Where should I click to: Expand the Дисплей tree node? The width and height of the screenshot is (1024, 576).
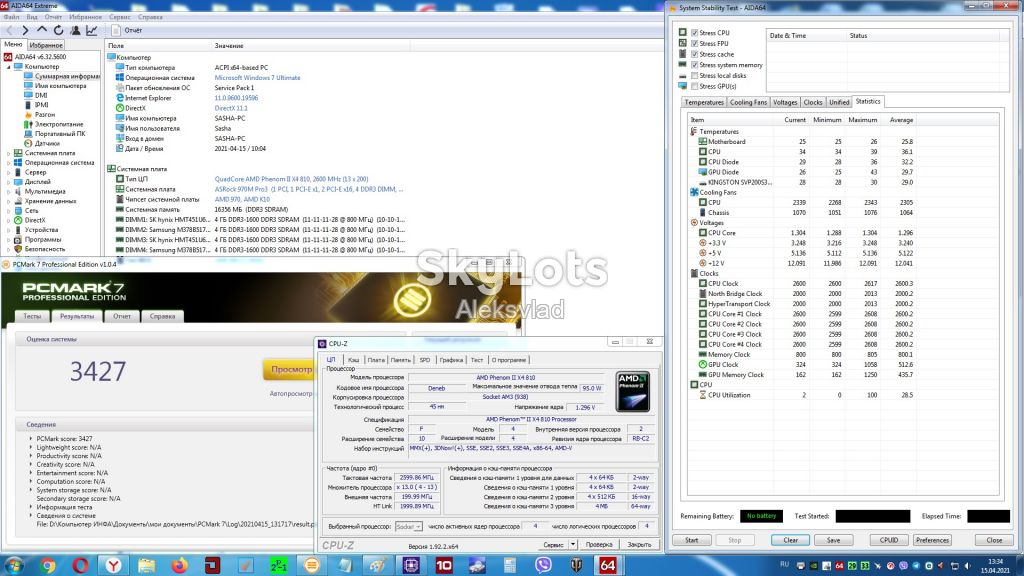[8, 182]
